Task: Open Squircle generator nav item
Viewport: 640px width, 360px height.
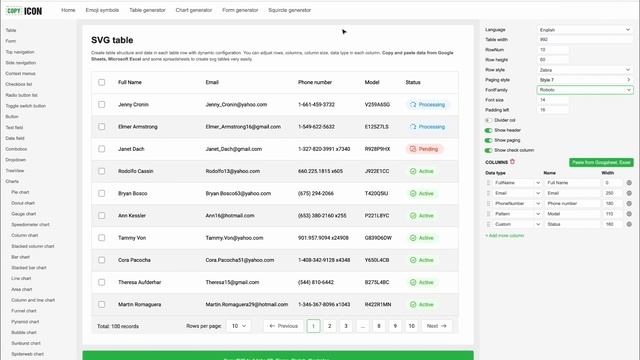Action: (x=289, y=10)
